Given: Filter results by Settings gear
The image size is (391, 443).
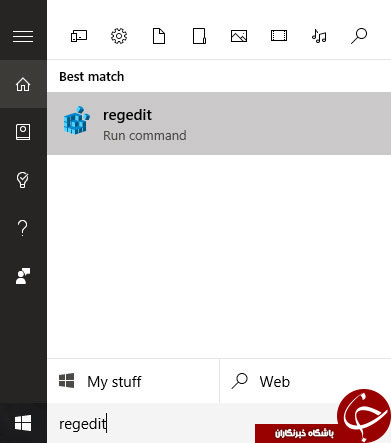Looking at the screenshot, I should click(x=119, y=36).
